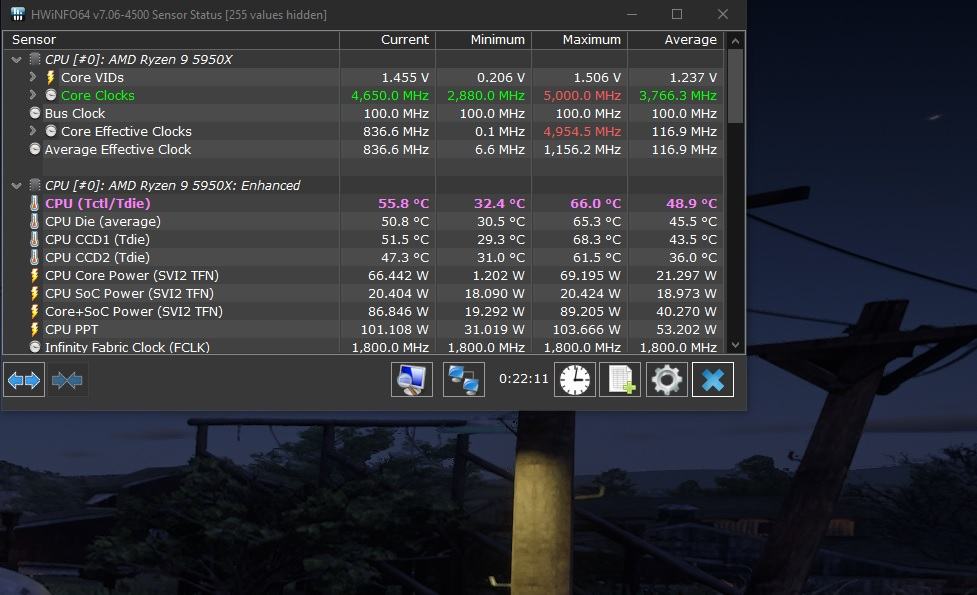Select the CPU CCD2 (Tdie) row label

coord(97,257)
